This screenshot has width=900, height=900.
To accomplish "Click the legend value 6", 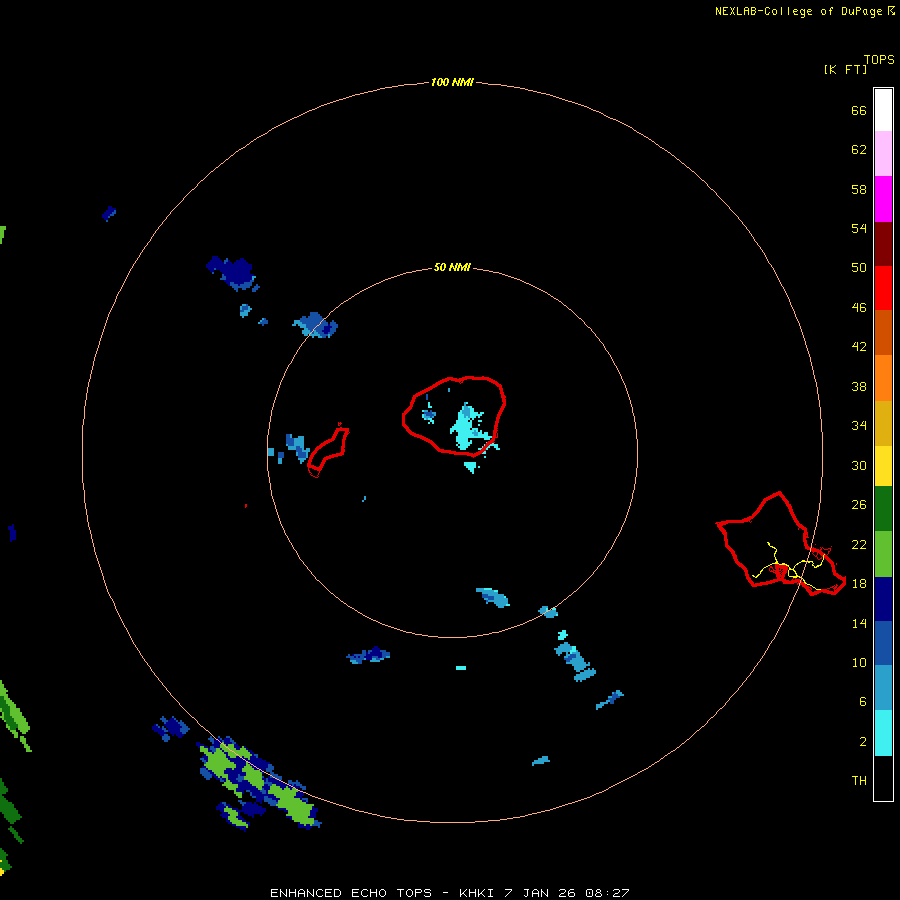I will 863,701.
